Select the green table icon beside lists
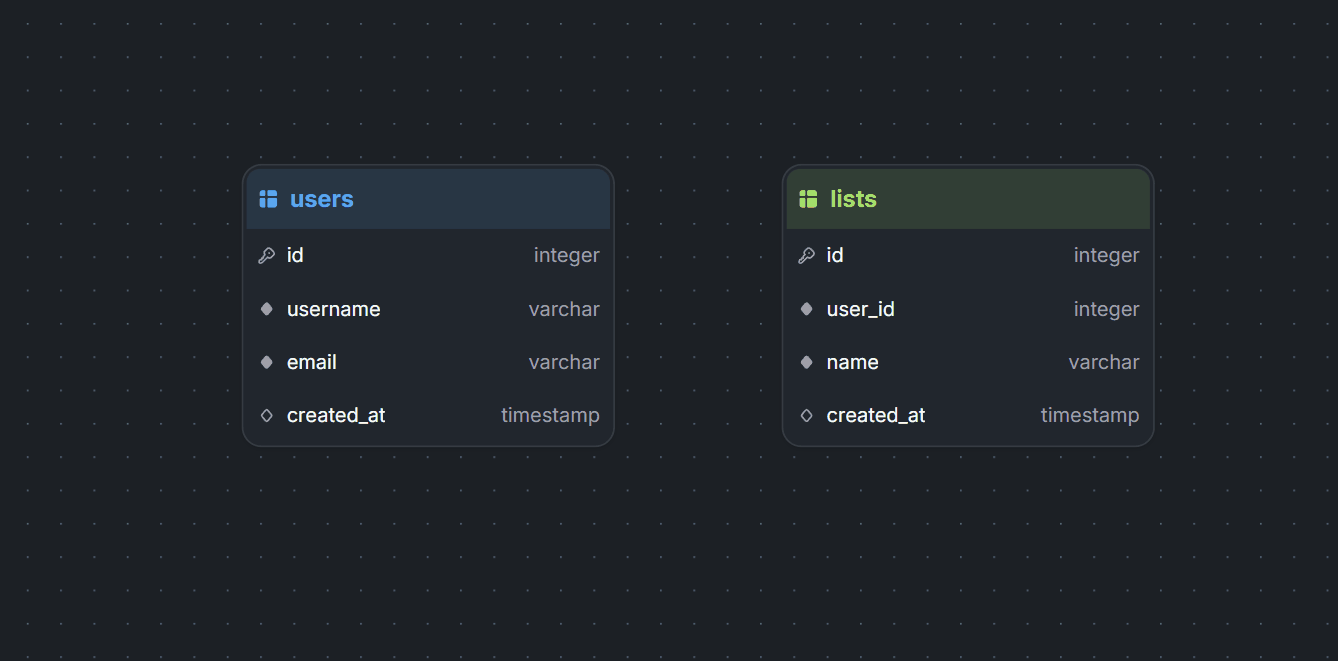 (807, 198)
